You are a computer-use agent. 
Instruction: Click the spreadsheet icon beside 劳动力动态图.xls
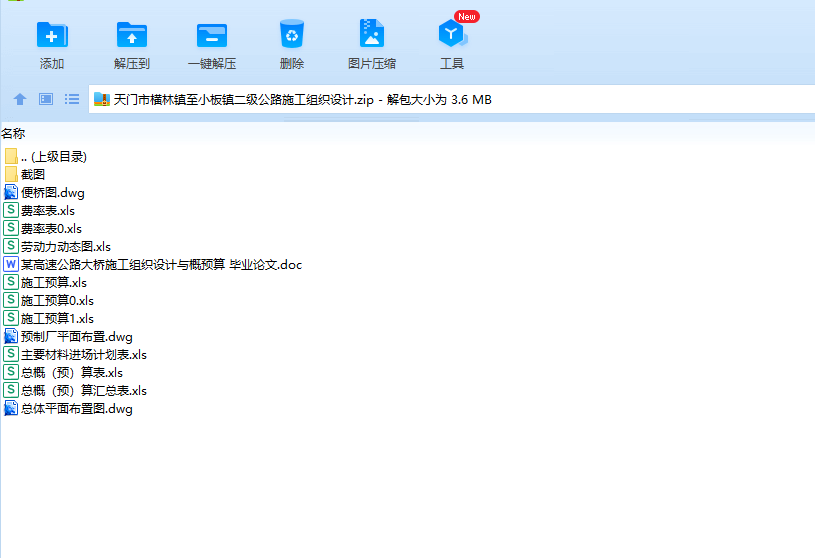[11, 246]
